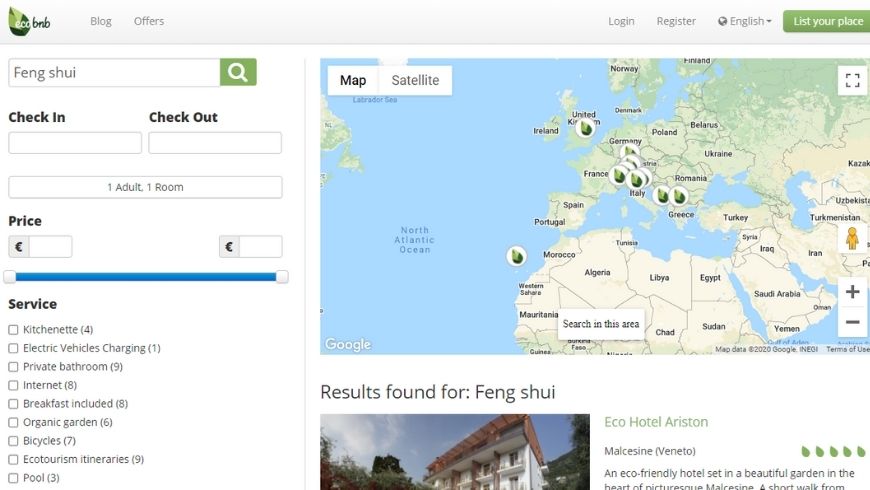Focus the maximum price euro field
Screen dimensions: 870x490
[261, 247]
